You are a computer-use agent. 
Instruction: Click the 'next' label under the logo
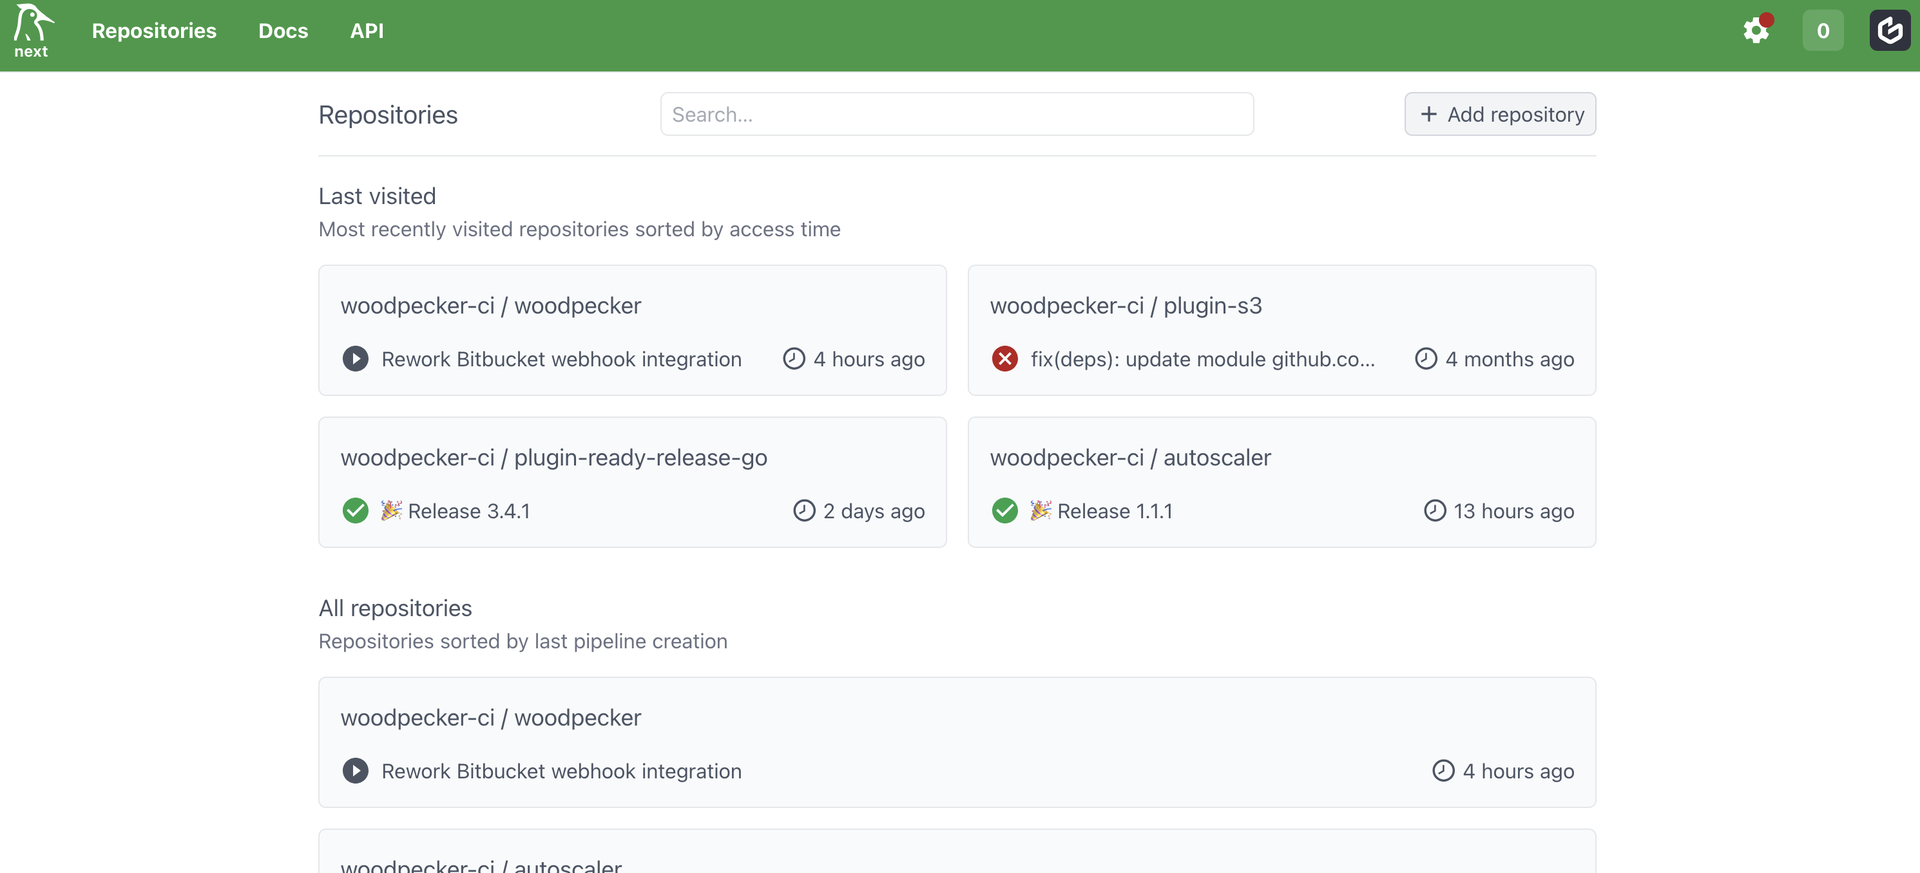pyautogui.click(x=31, y=52)
